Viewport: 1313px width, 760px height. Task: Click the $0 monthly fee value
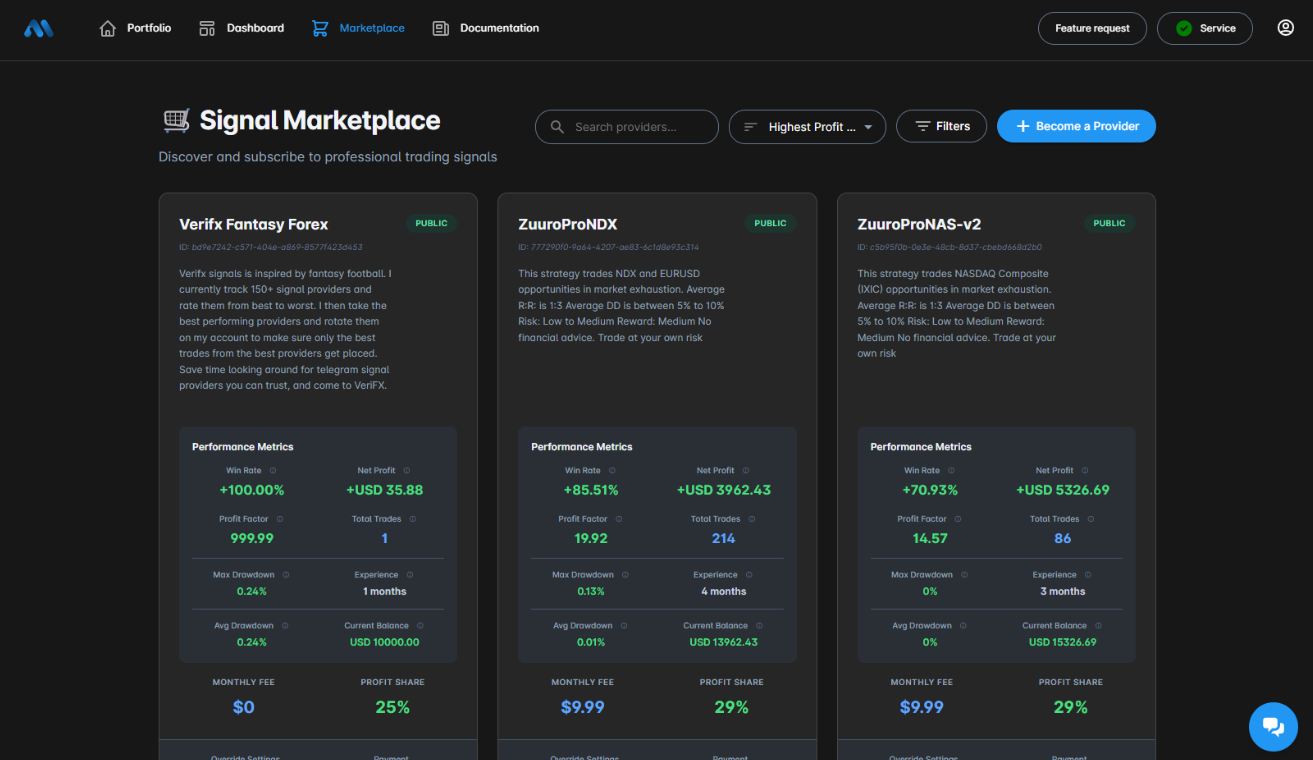pos(243,707)
